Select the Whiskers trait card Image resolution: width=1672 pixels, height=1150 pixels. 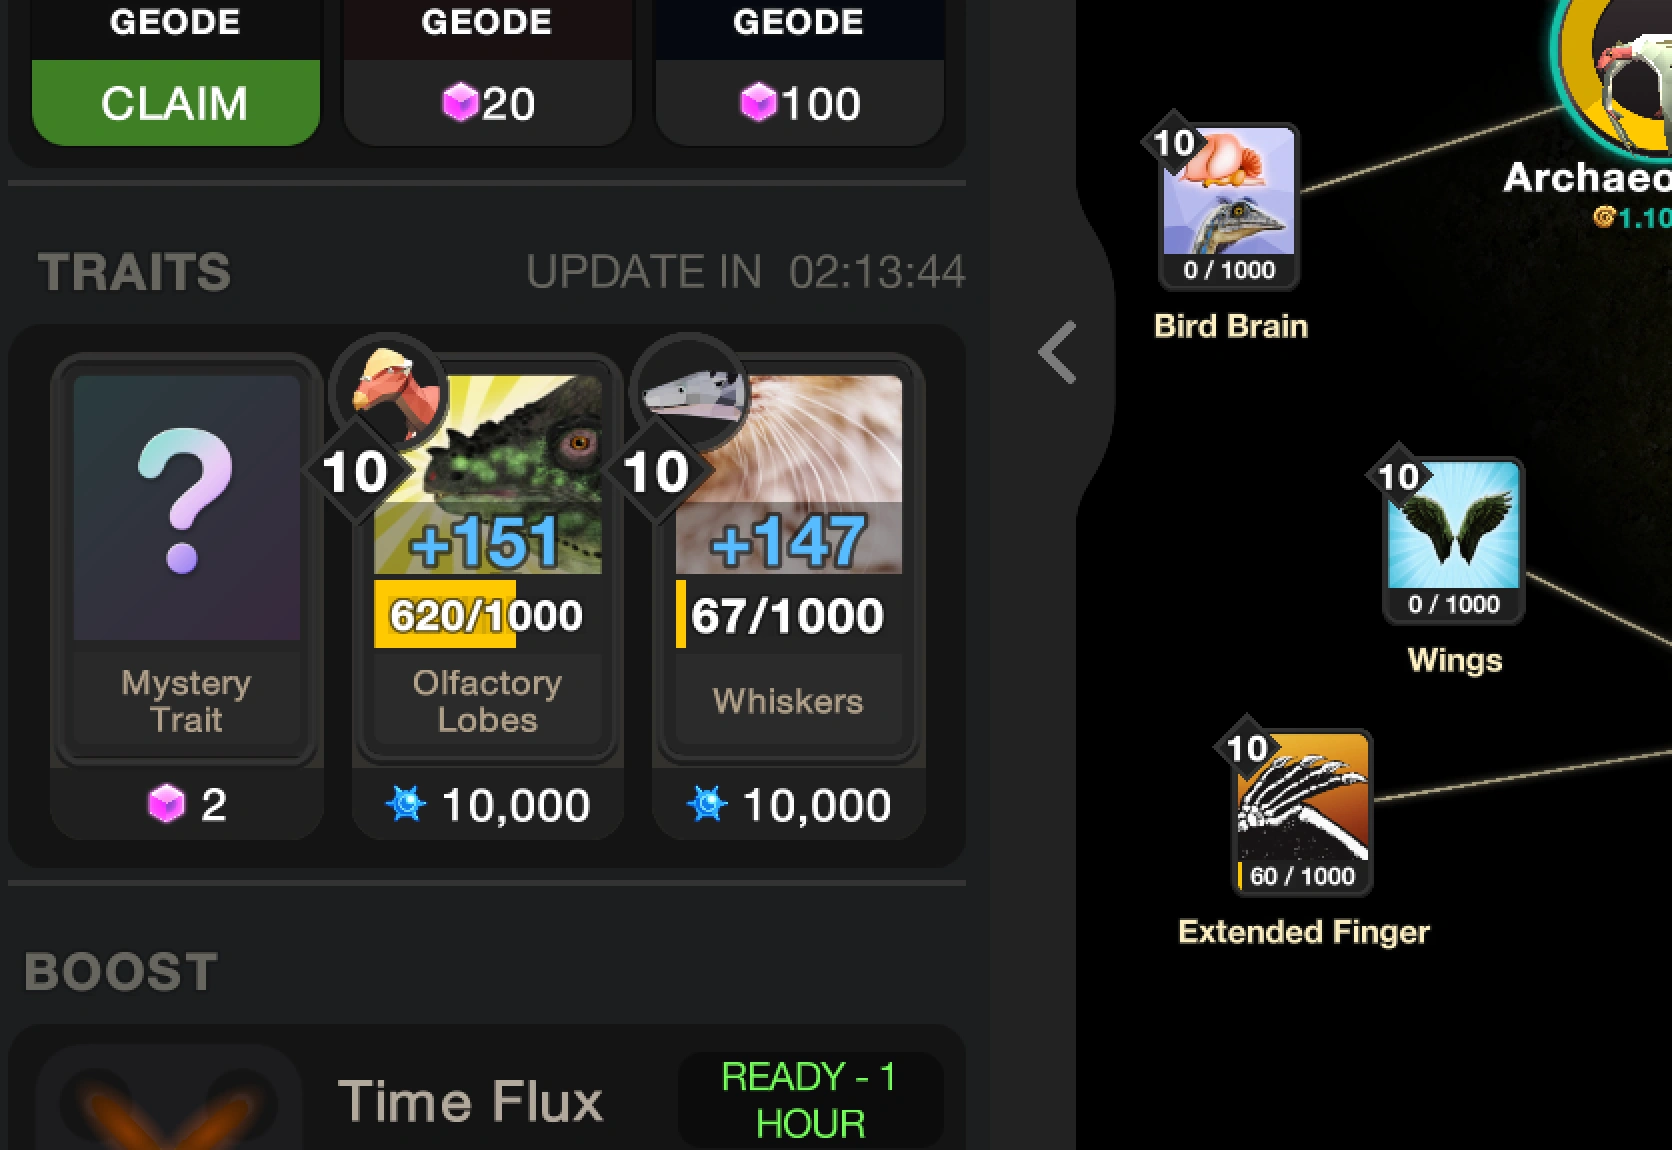point(789,560)
